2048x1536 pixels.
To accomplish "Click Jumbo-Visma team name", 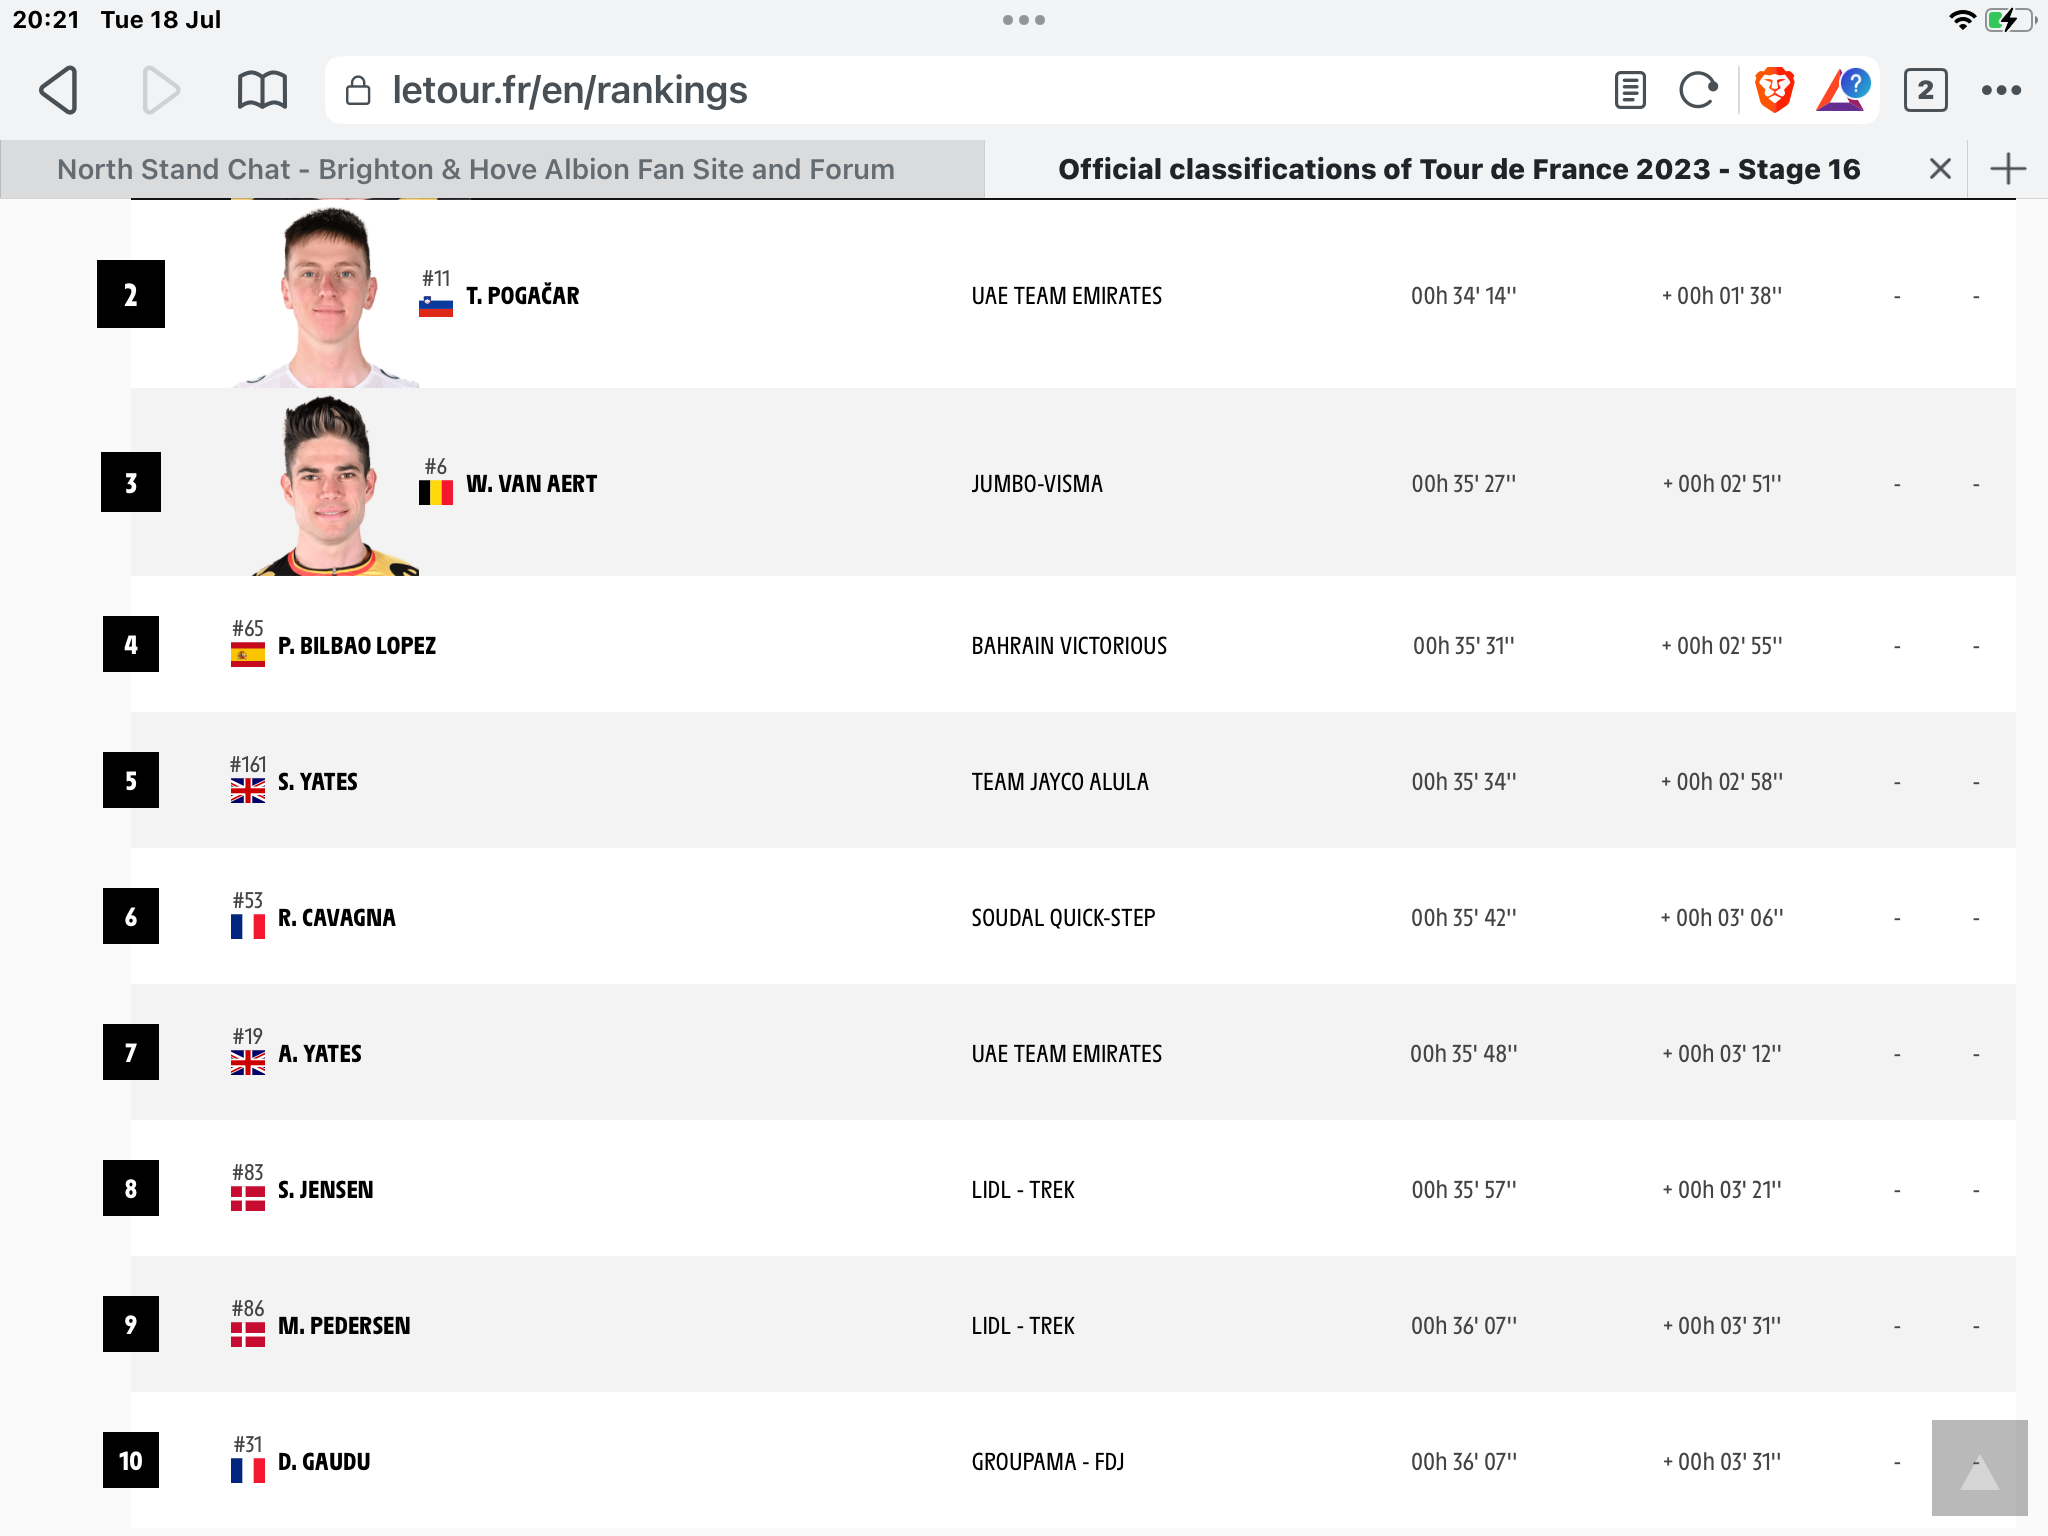I will 1037,484.
